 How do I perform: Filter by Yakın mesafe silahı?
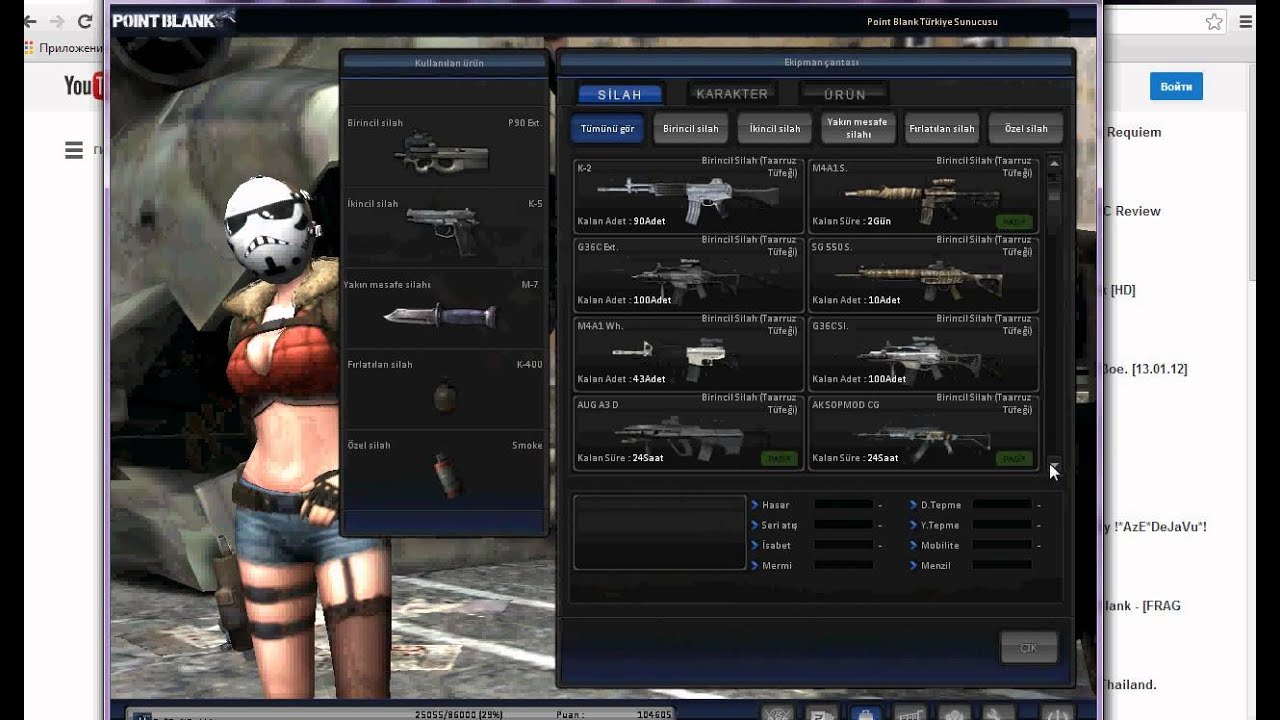[x=858, y=128]
